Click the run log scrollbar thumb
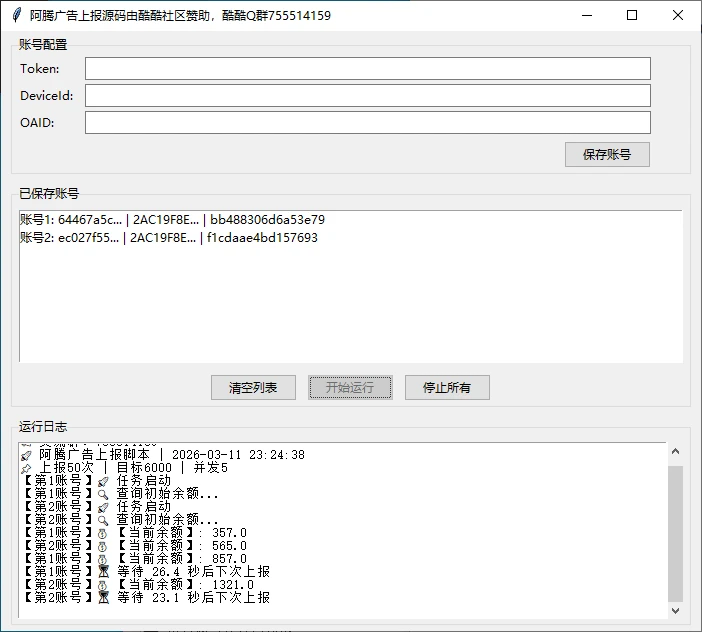Image resolution: width=702 pixels, height=632 pixels. 676,534
